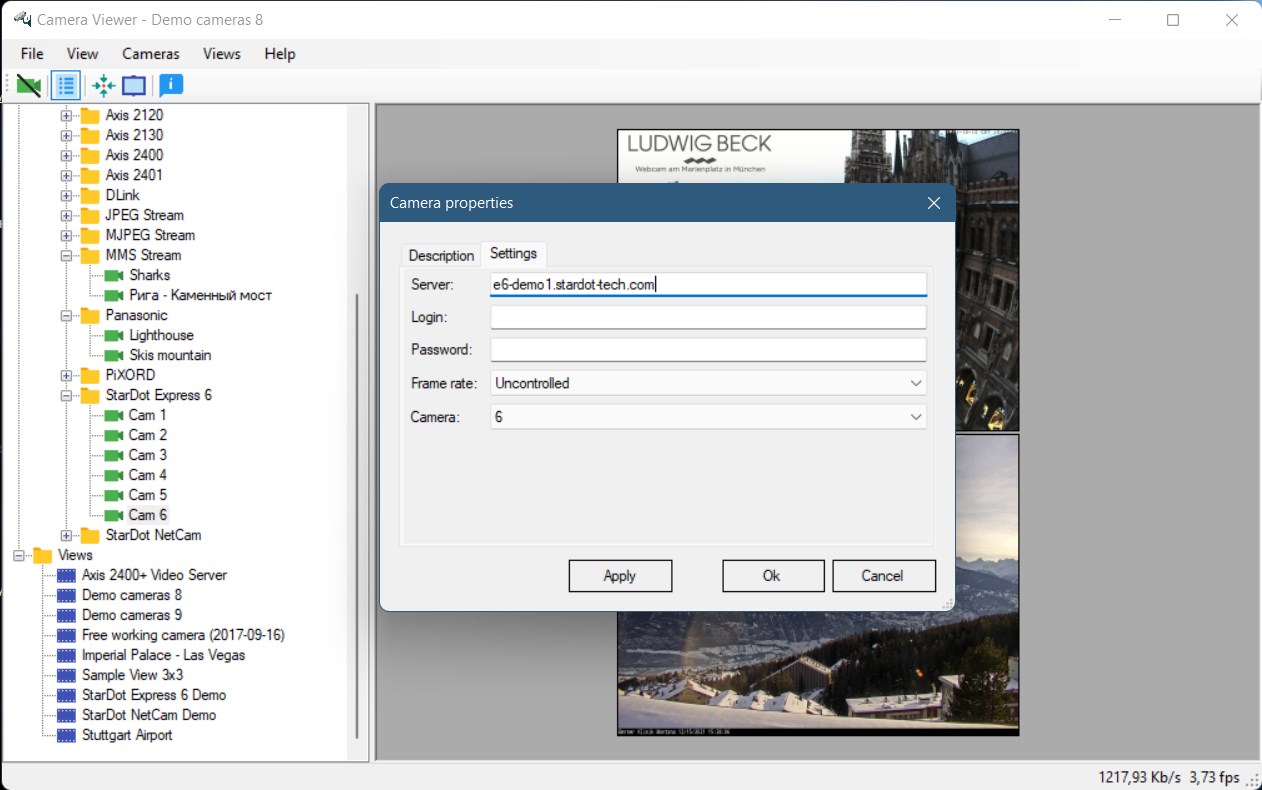Expand the StarDot NetCam folder

[x=67, y=535]
